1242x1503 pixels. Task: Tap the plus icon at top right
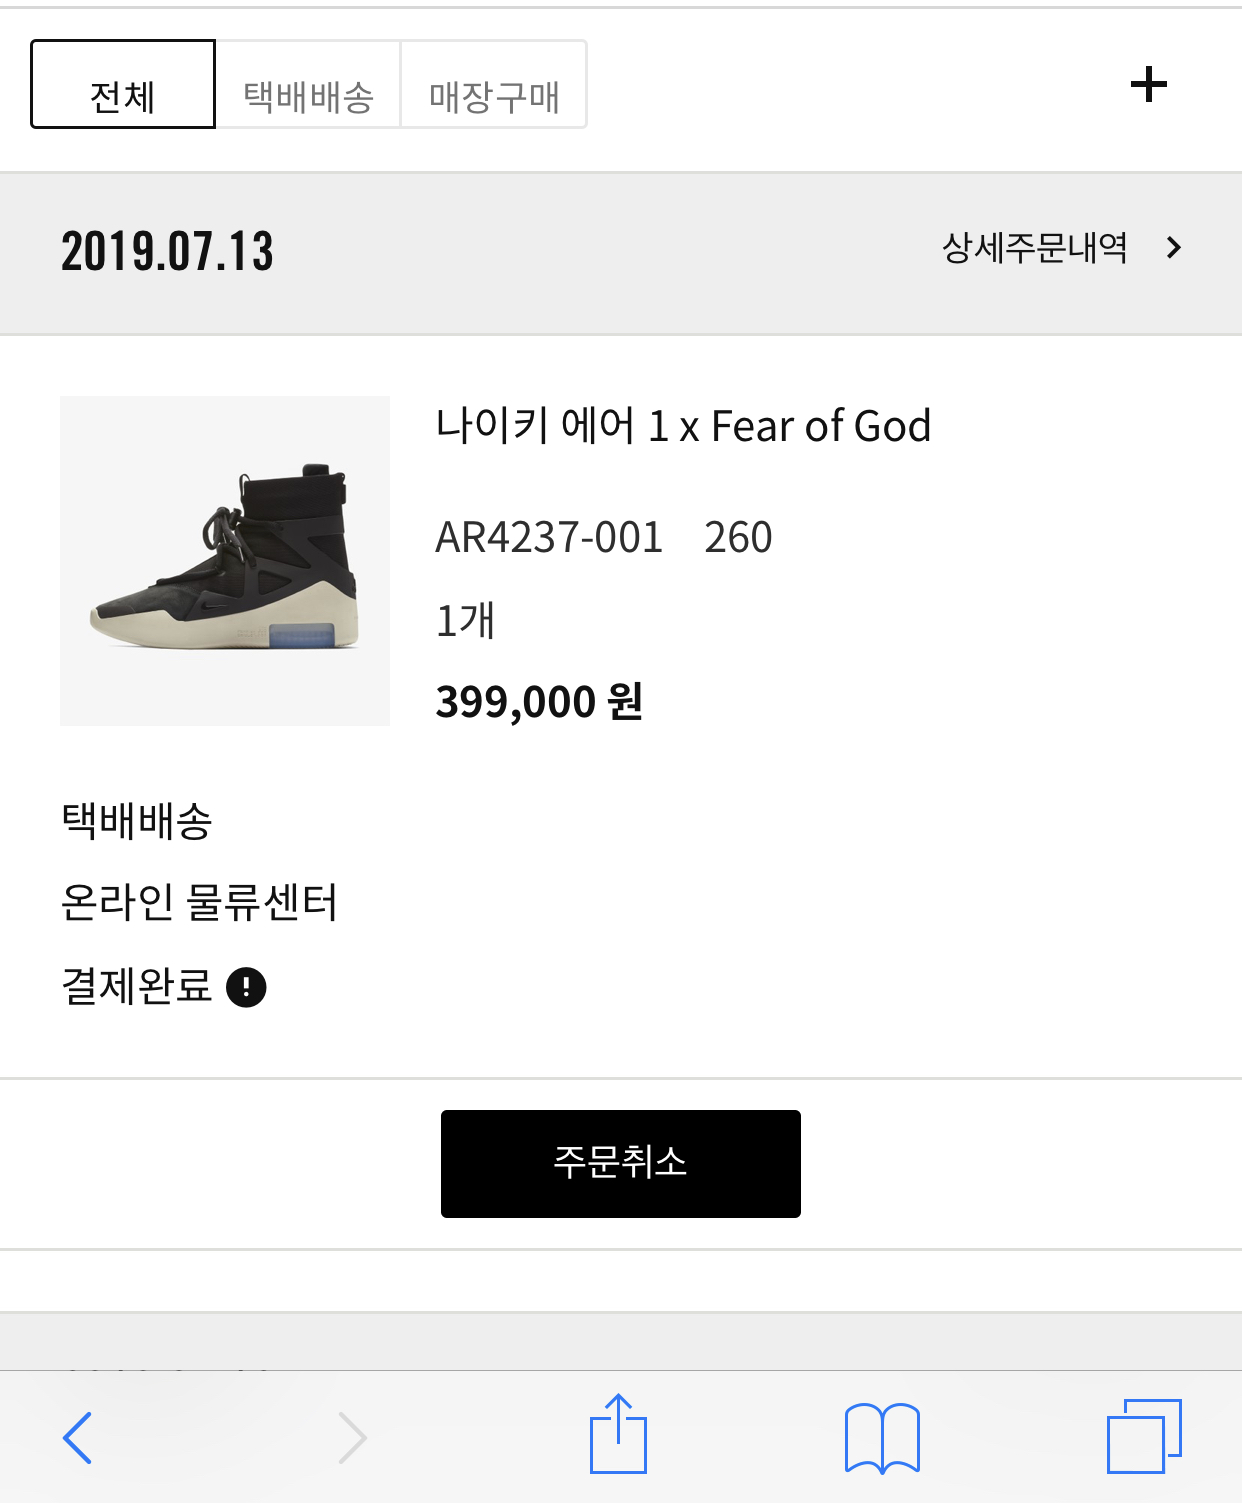coord(1148,84)
